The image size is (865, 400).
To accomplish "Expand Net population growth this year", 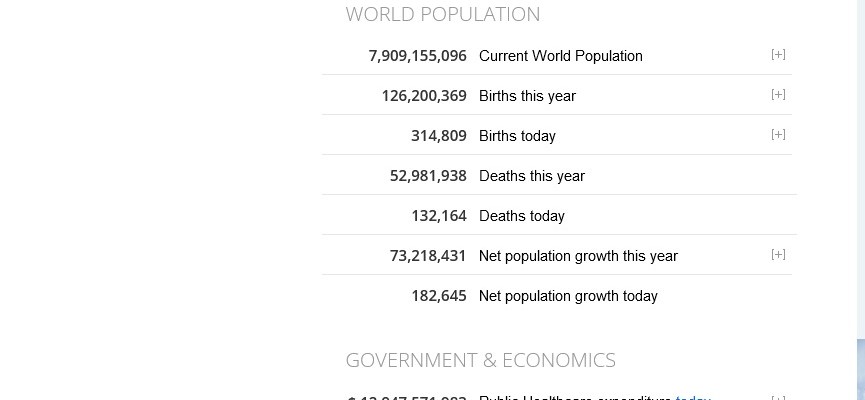I will [778, 255].
